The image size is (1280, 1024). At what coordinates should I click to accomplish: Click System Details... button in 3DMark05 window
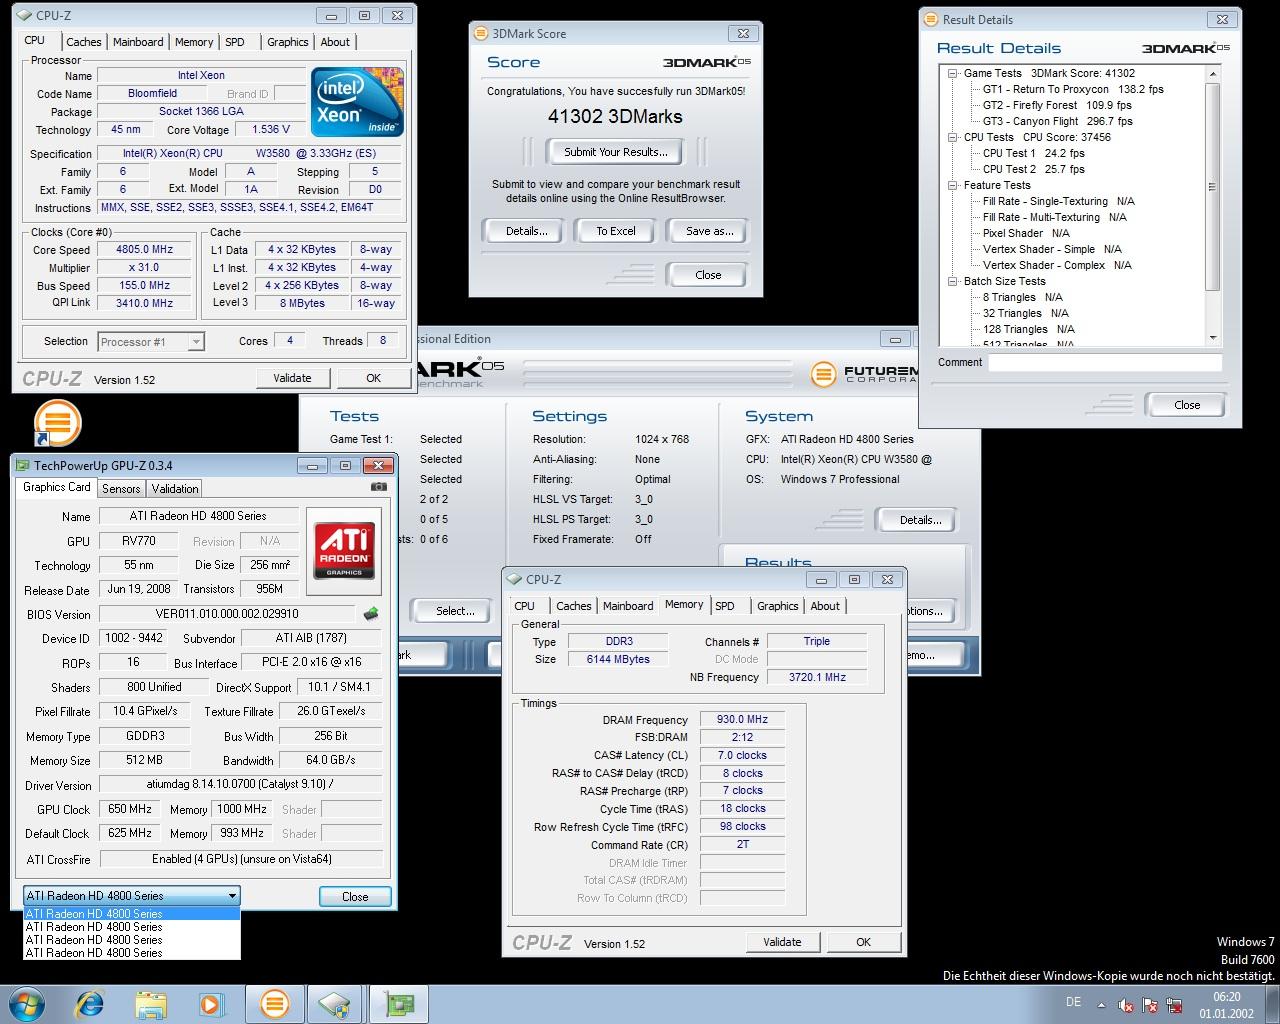[920, 520]
